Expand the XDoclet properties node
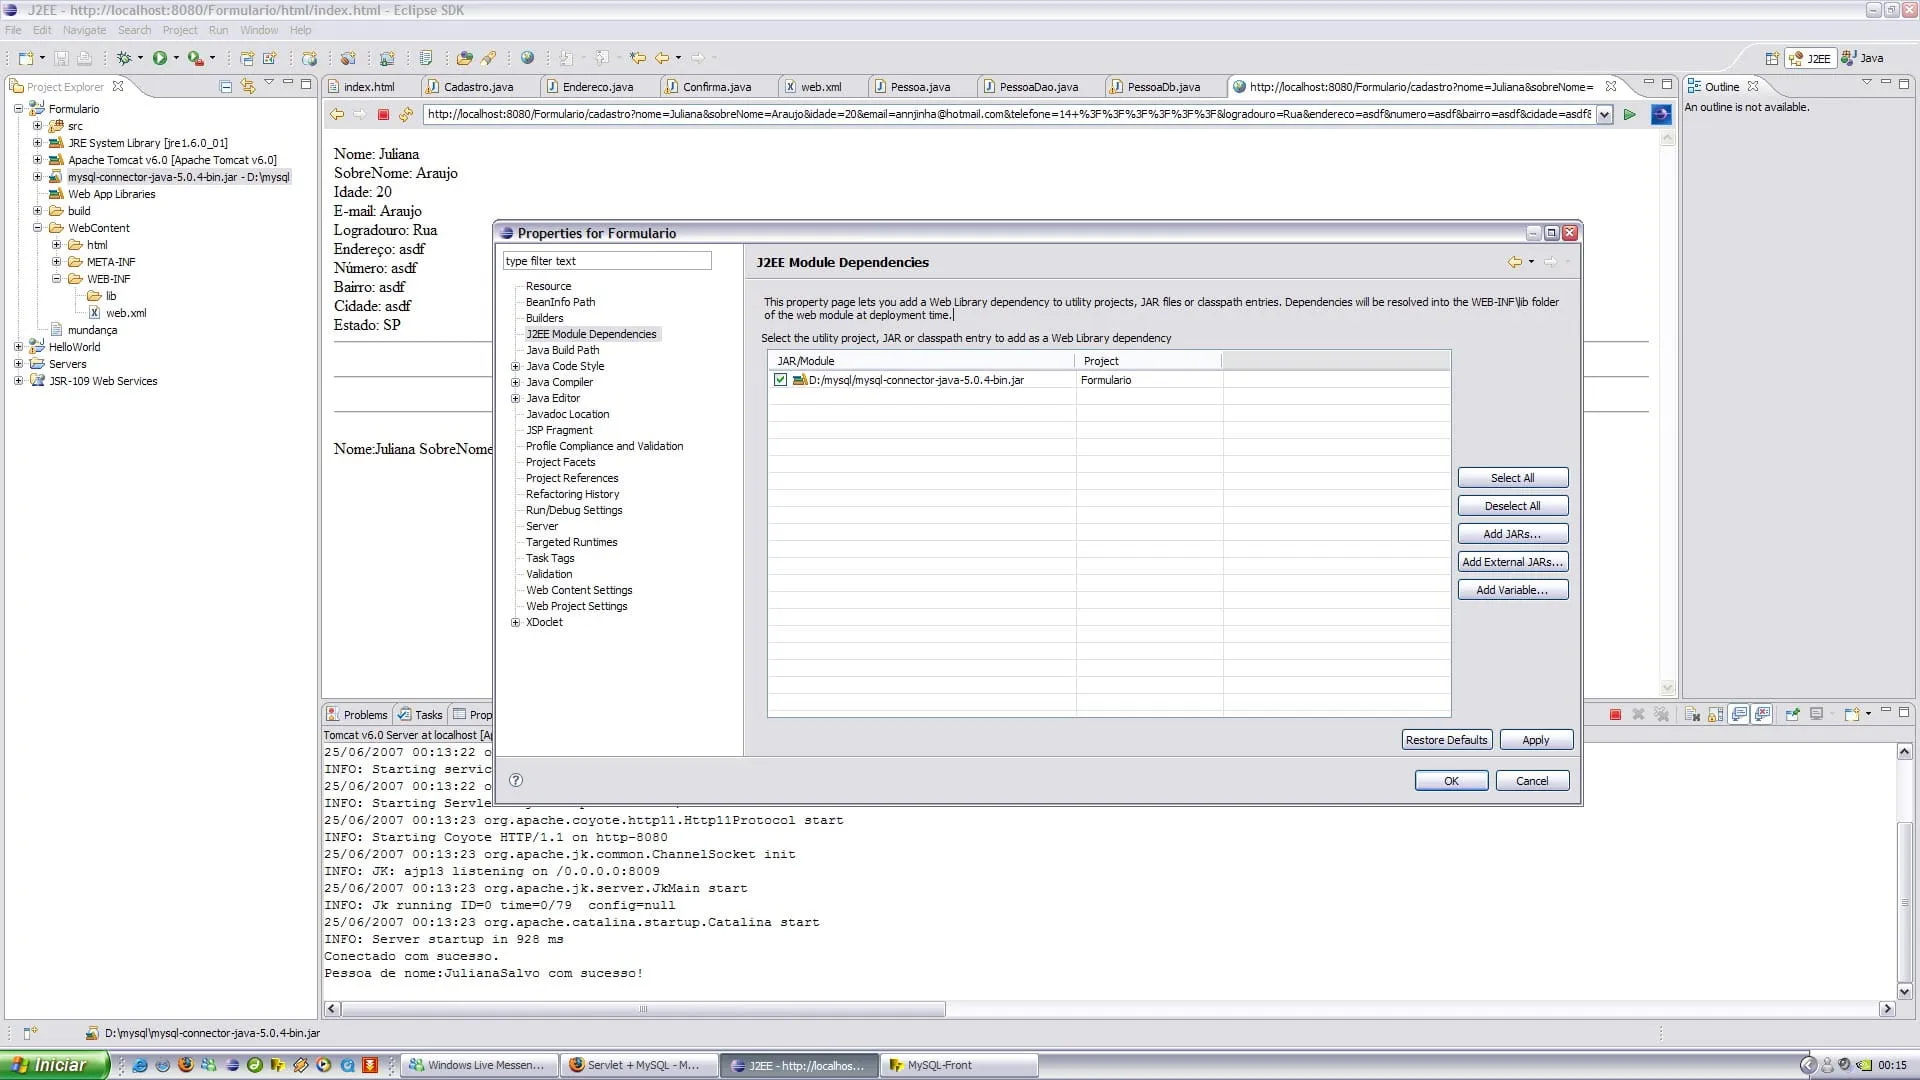 click(x=516, y=622)
